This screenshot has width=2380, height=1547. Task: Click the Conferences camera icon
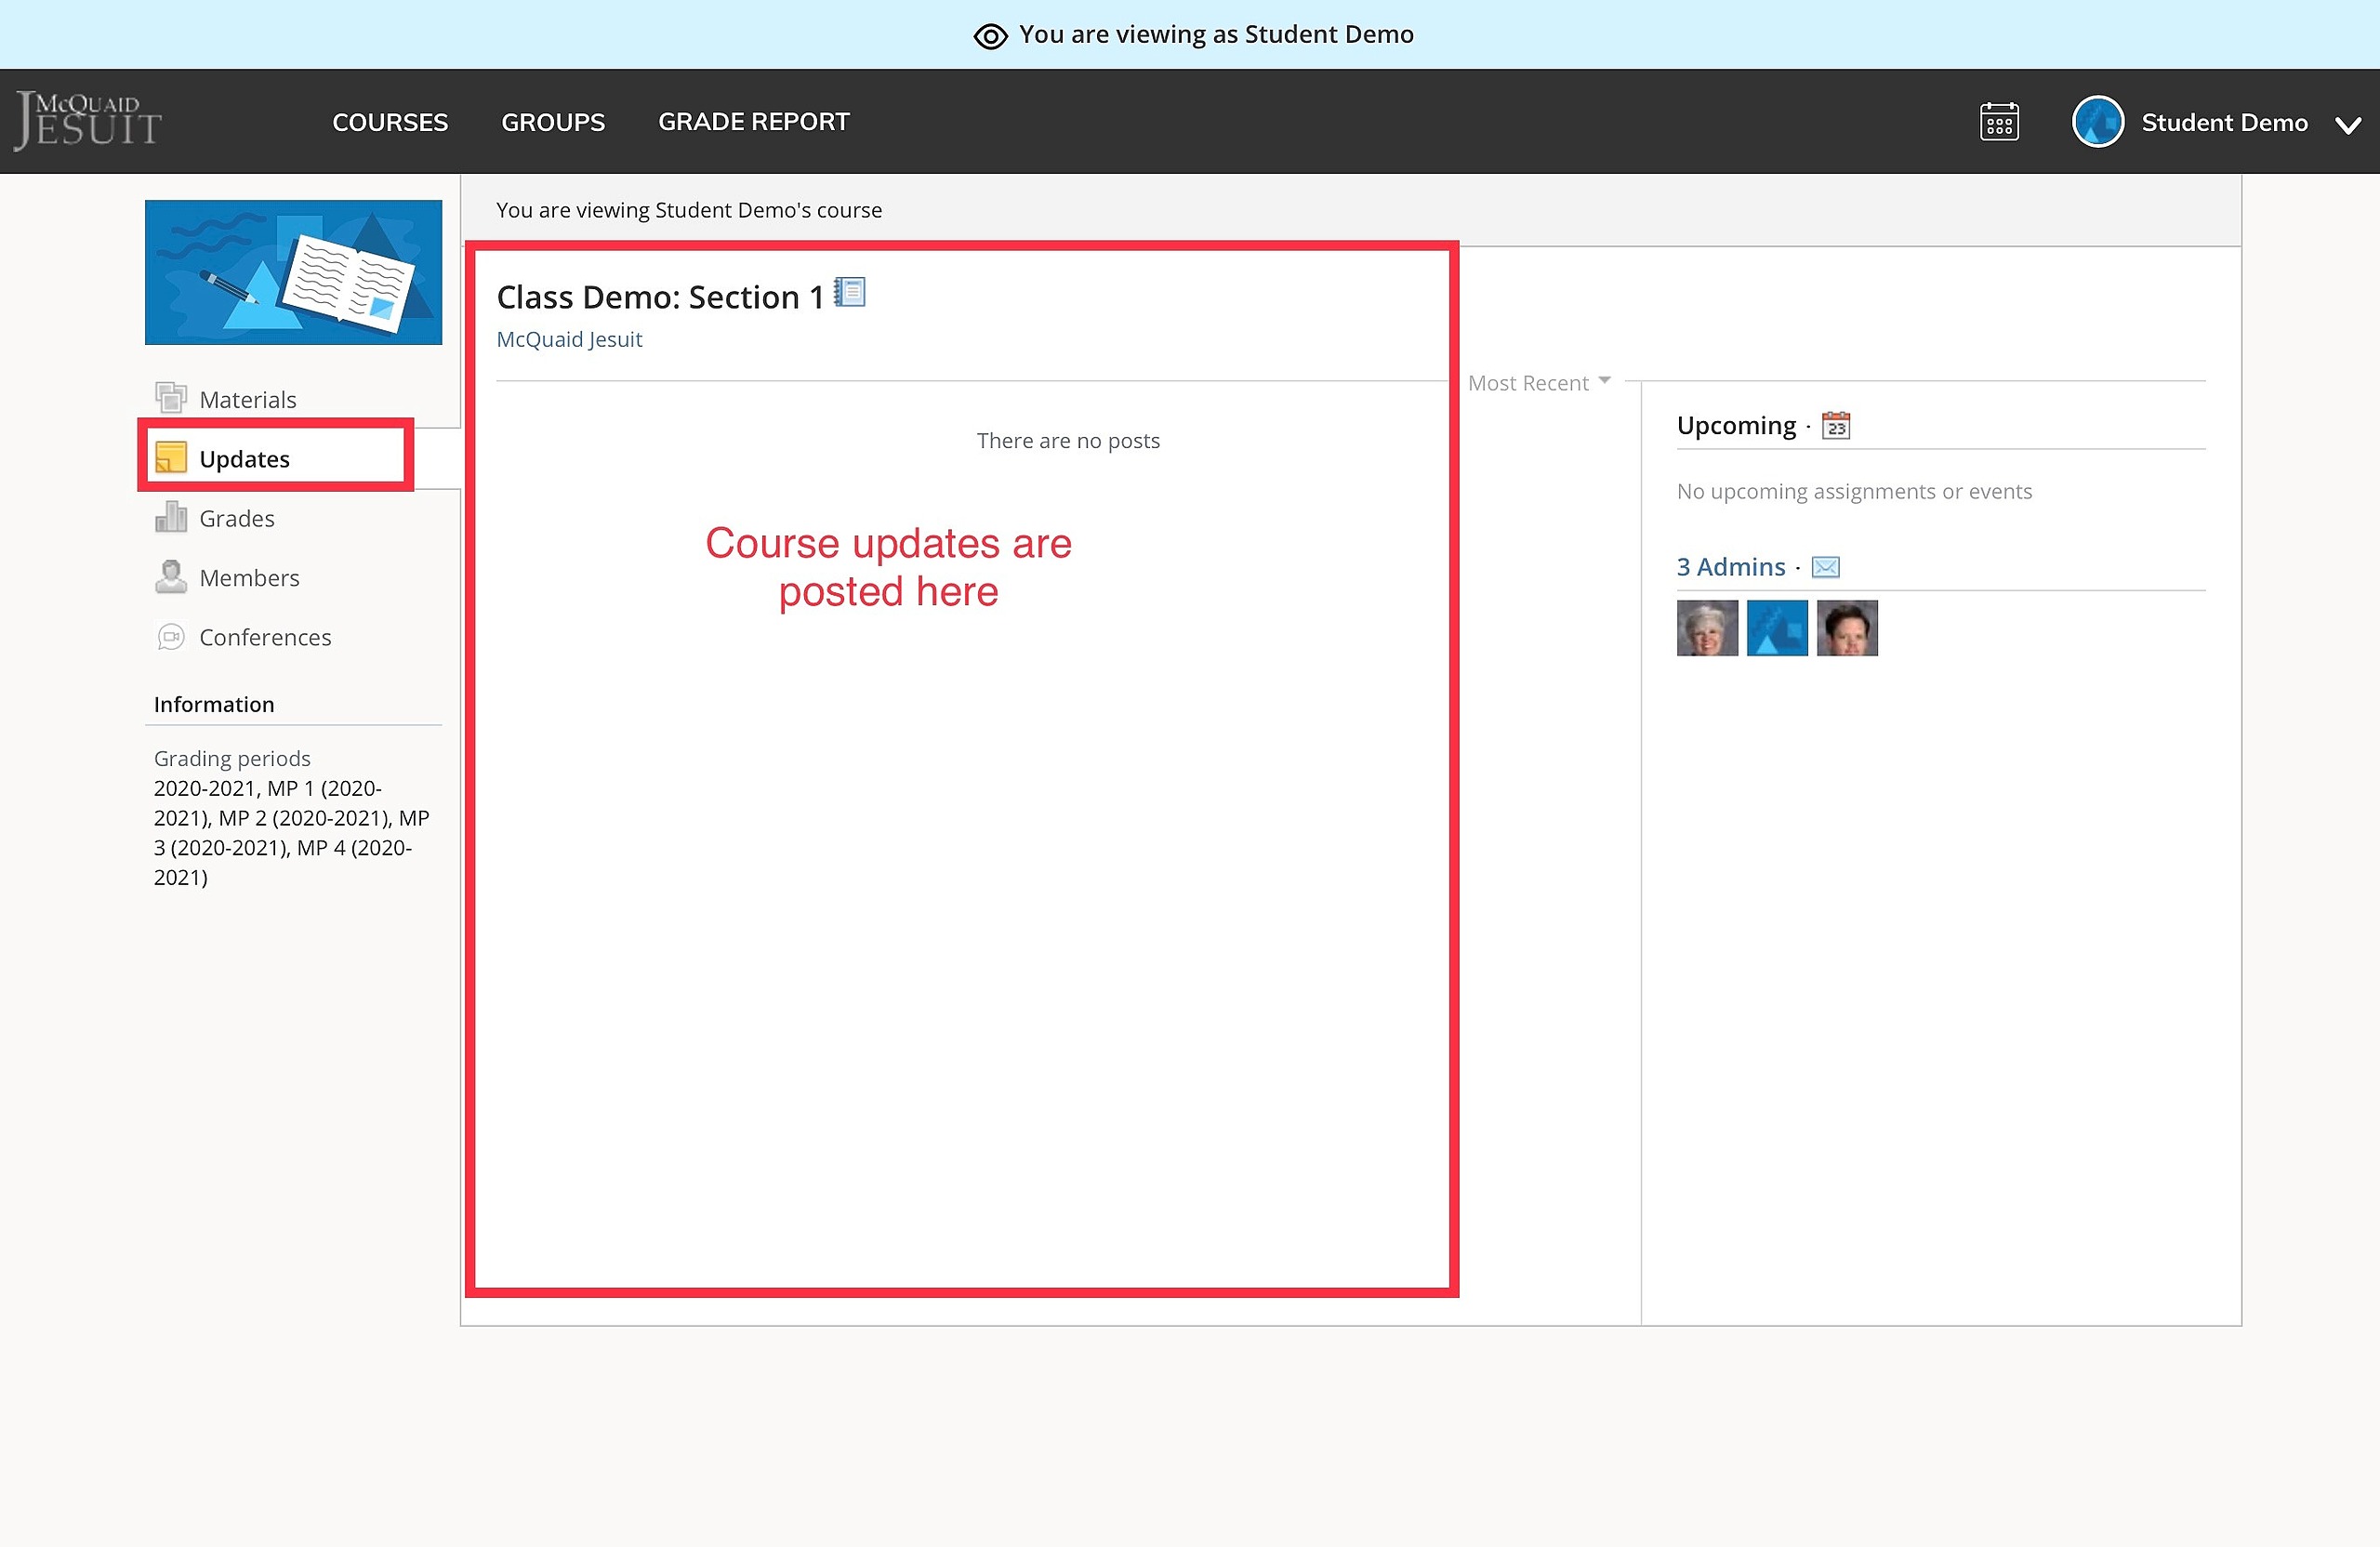[x=171, y=637]
